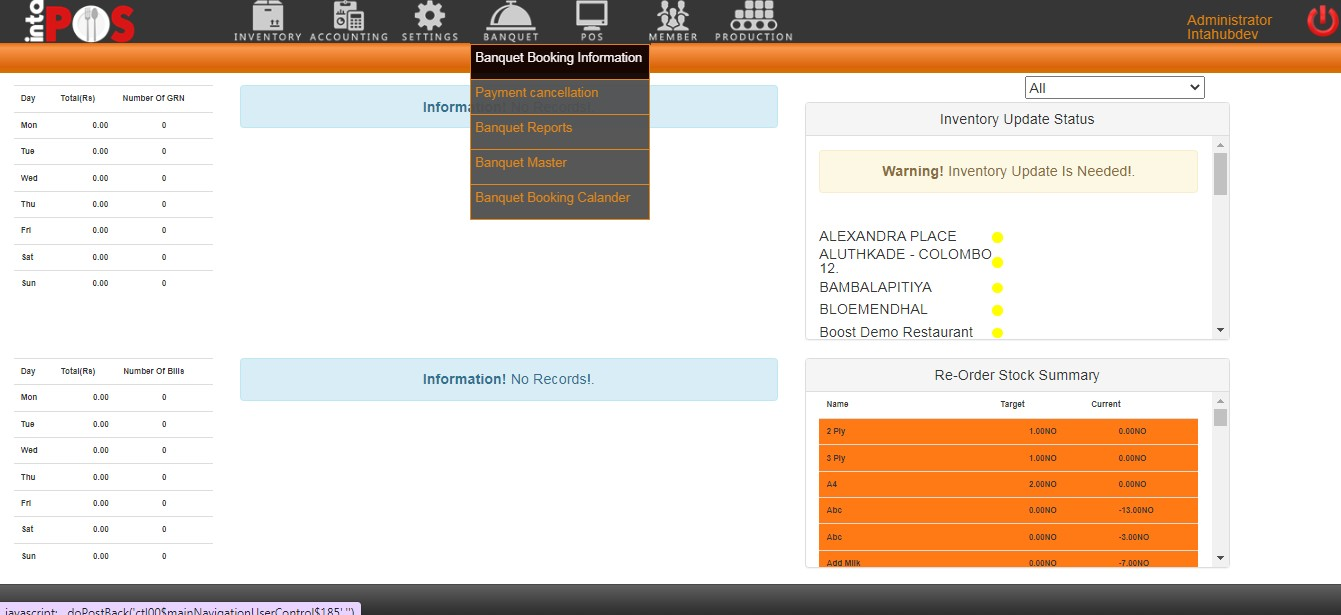Expand the All filter dropdown

pos(1114,88)
